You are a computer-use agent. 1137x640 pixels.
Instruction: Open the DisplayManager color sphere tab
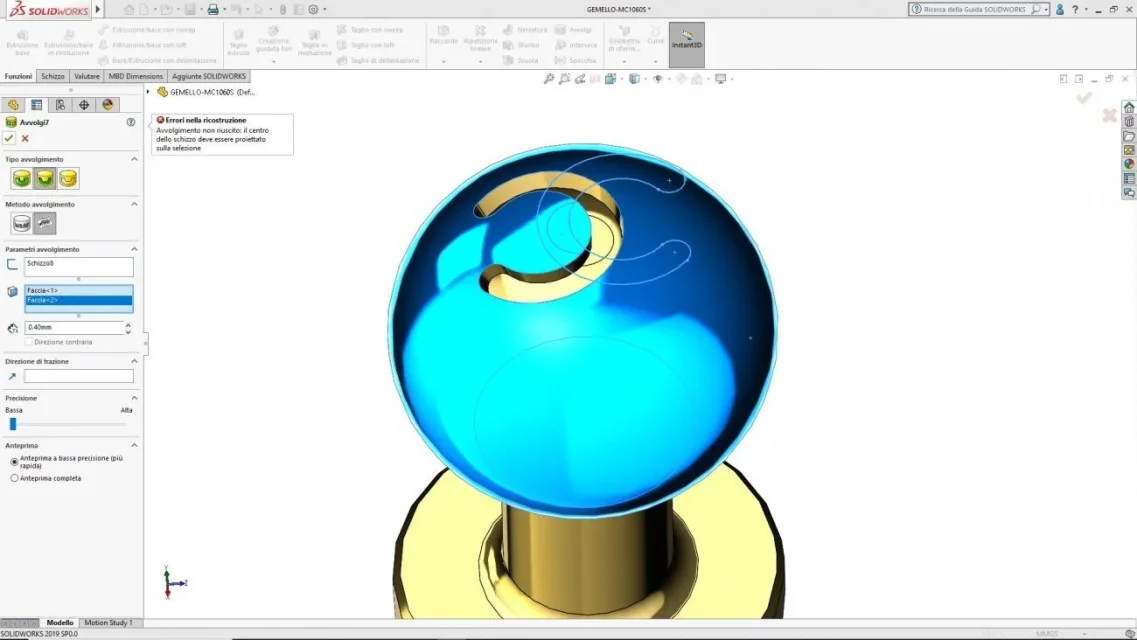pyautogui.click(x=108, y=105)
